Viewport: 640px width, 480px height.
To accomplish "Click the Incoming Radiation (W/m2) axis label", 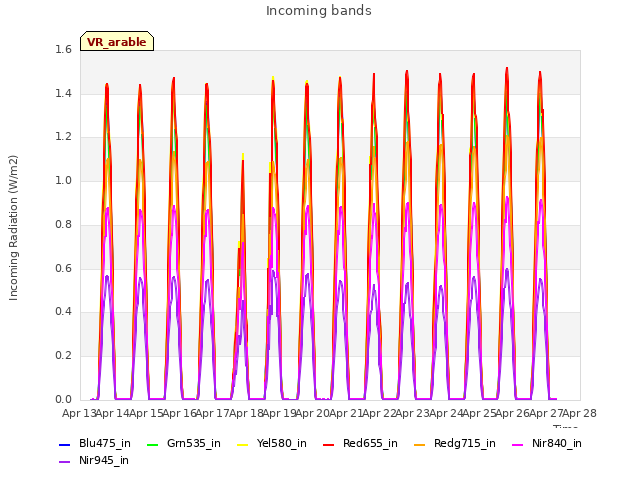I will click(x=13, y=228).
